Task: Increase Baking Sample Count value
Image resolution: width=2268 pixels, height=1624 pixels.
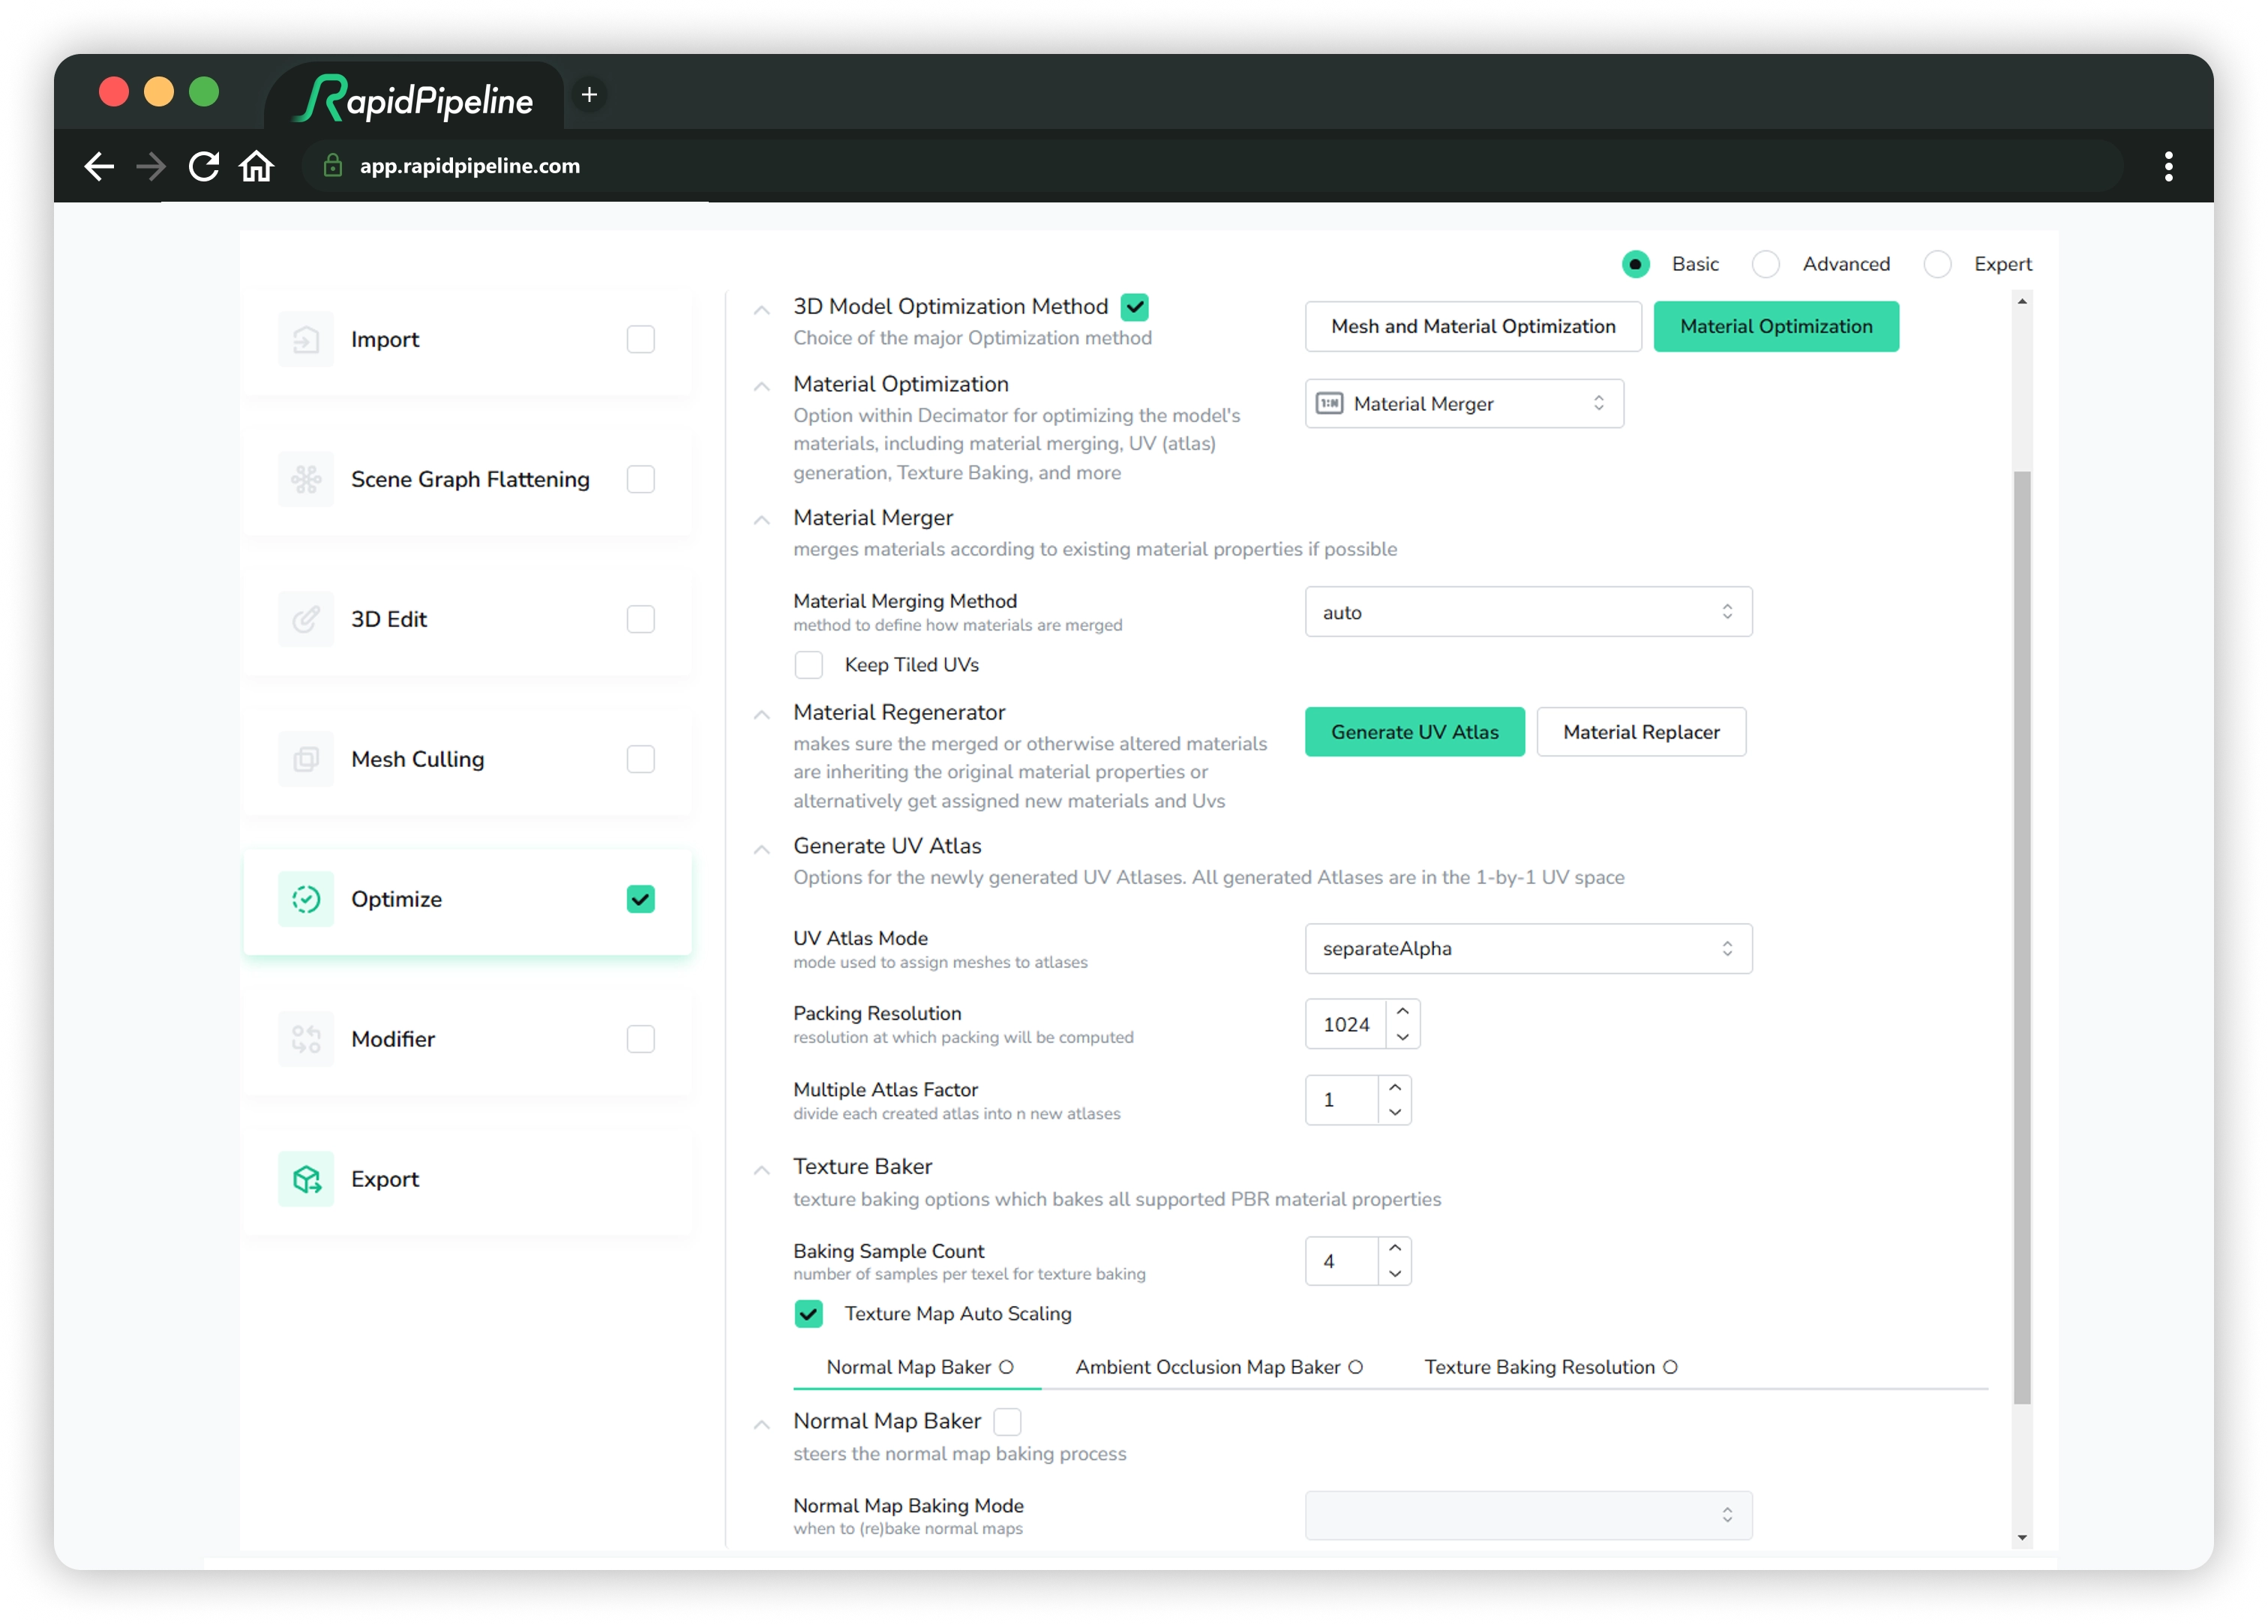Action: pos(1395,1248)
